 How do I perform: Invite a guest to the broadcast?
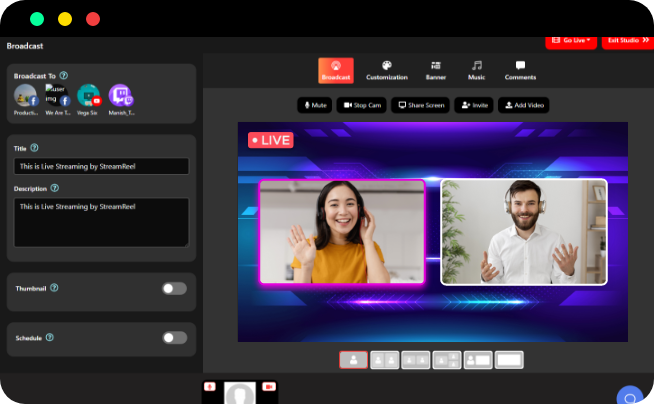tap(474, 105)
